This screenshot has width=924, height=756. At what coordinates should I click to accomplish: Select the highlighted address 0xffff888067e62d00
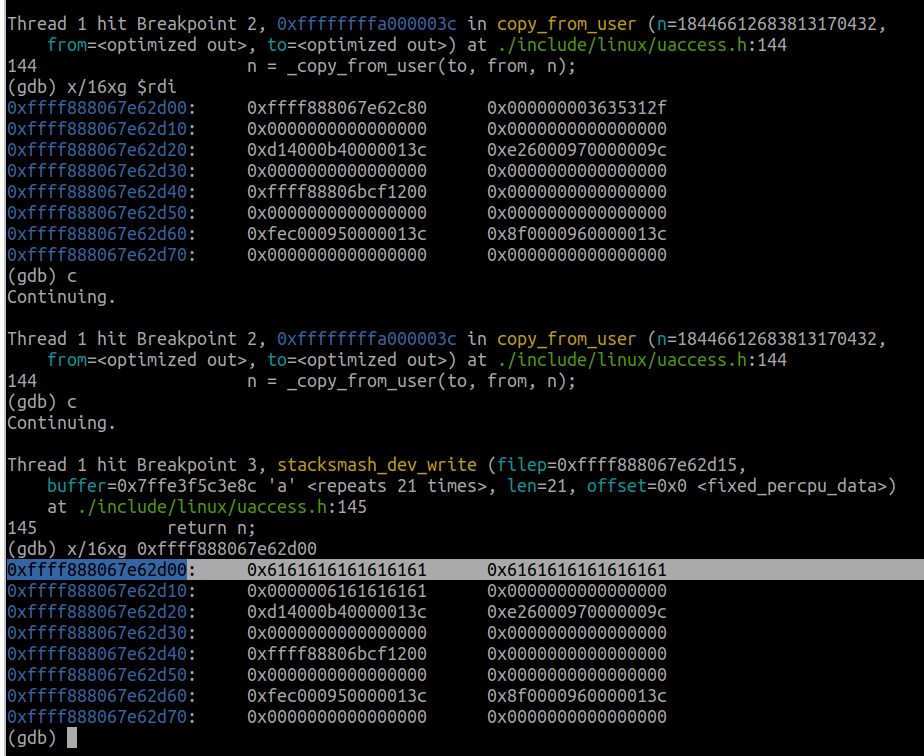[x=97, y=570]
